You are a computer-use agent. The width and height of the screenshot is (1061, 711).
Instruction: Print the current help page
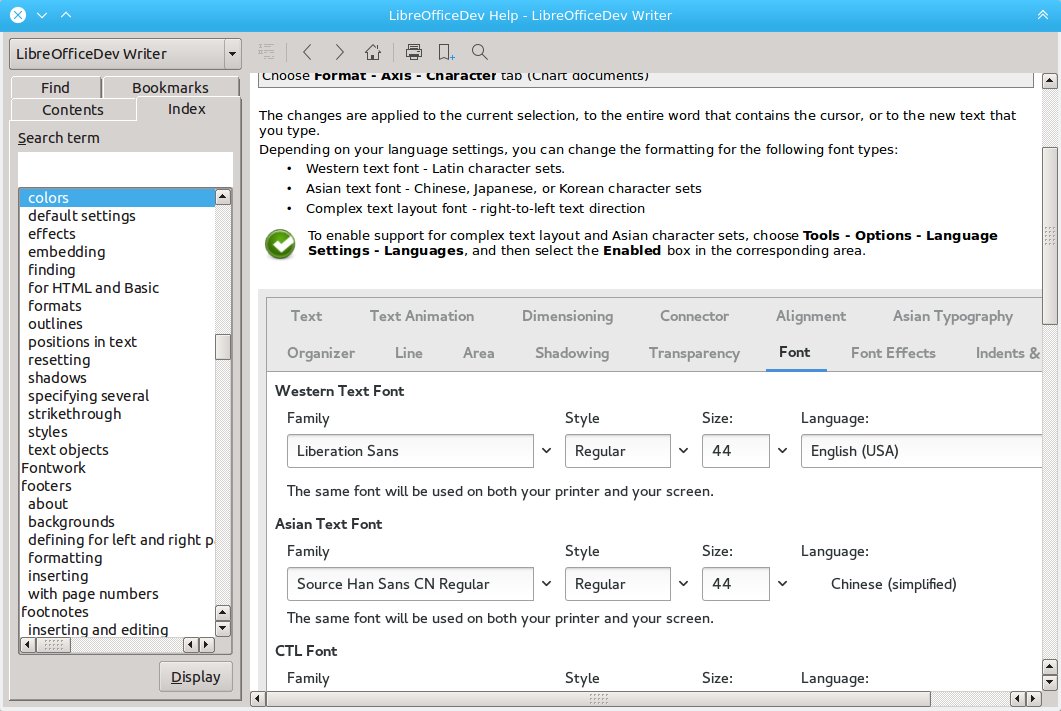pyautogui.click(x=413, y=51)
